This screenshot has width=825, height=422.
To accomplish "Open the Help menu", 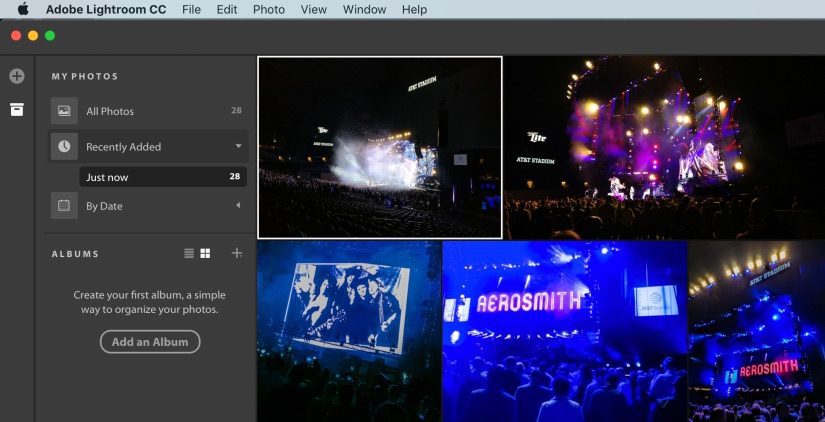I will 414,9.
